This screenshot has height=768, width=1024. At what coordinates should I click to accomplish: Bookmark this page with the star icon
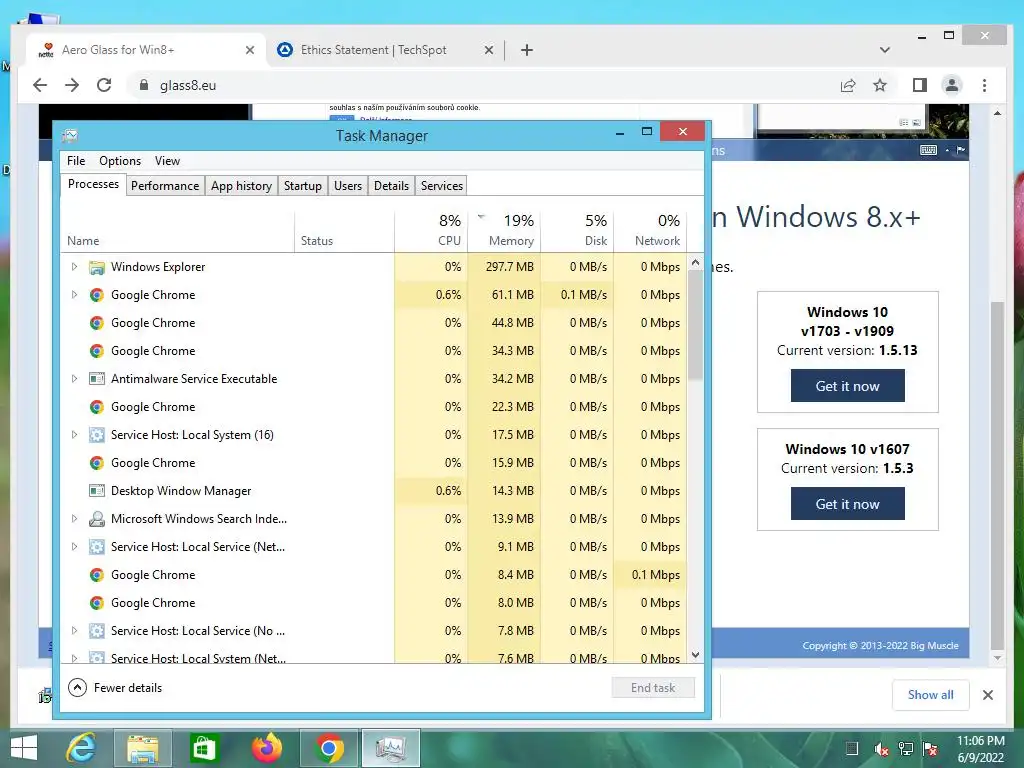[x=880, y=85]
